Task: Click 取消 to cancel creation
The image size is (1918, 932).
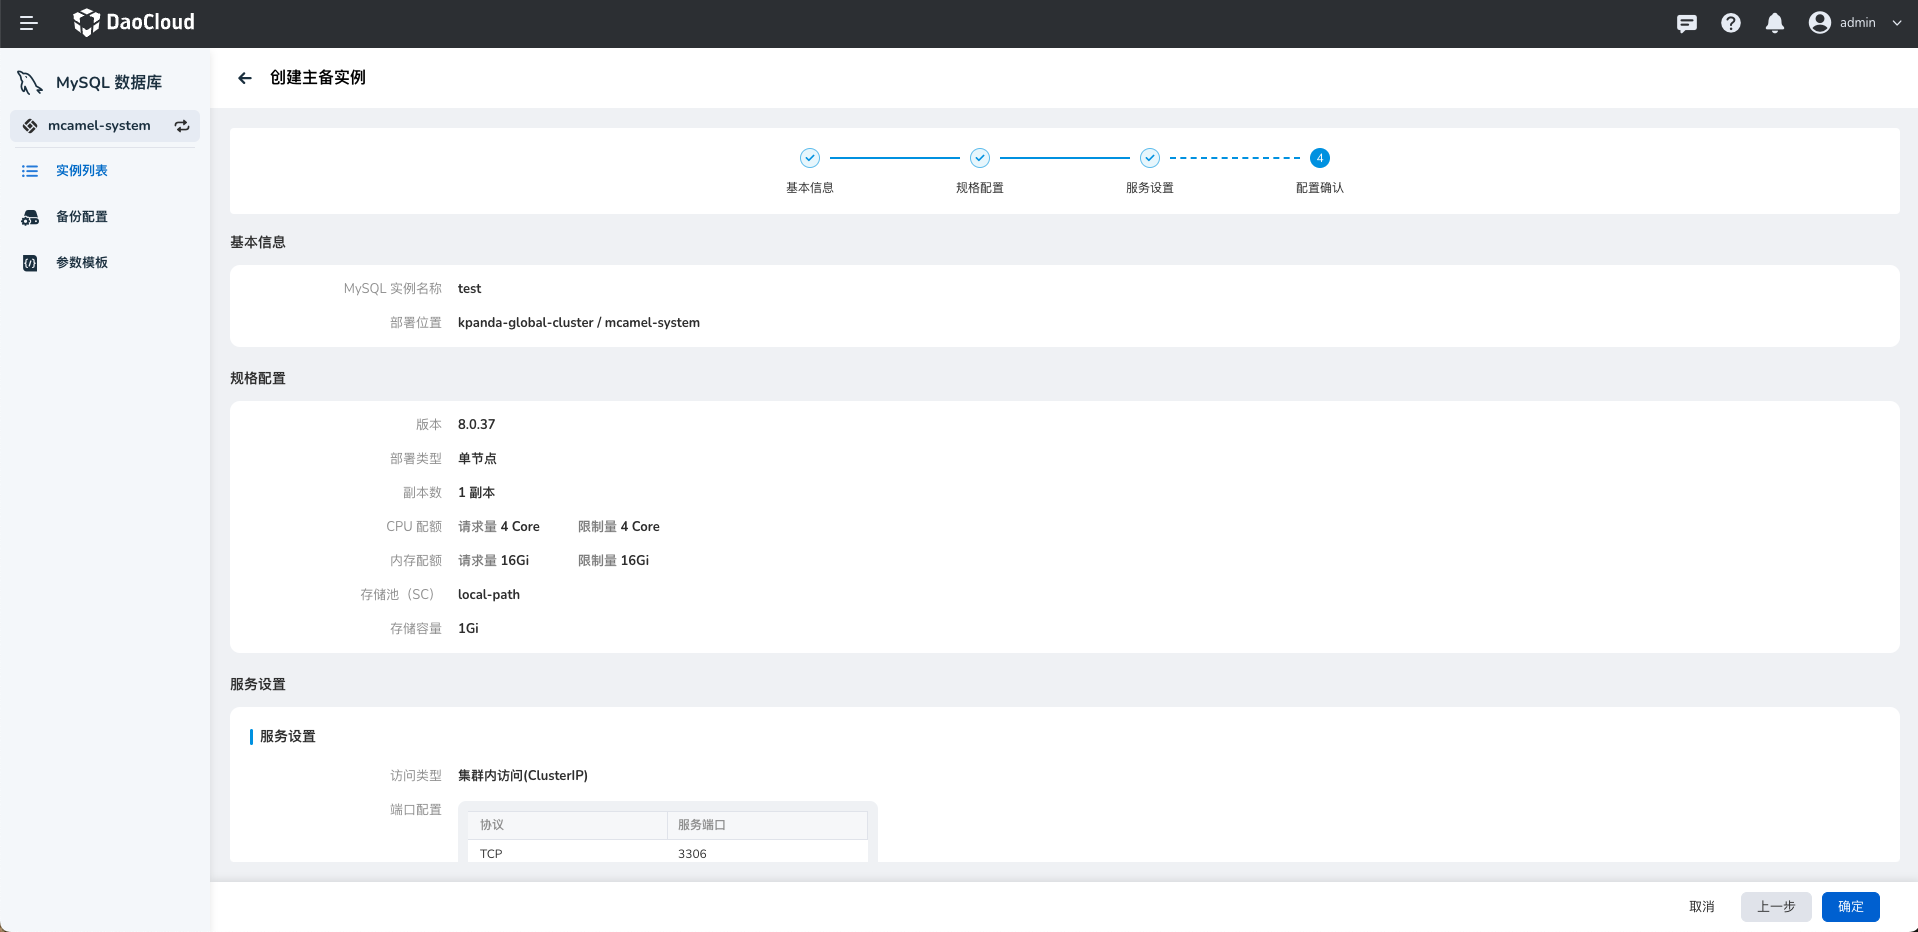Action: pos(1701,907)
